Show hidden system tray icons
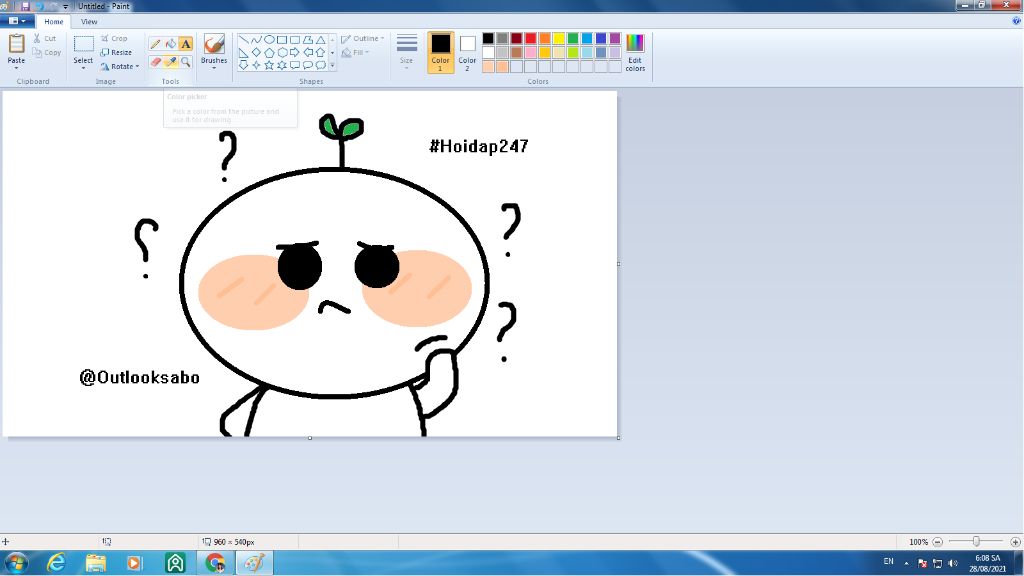 point(906,563)
